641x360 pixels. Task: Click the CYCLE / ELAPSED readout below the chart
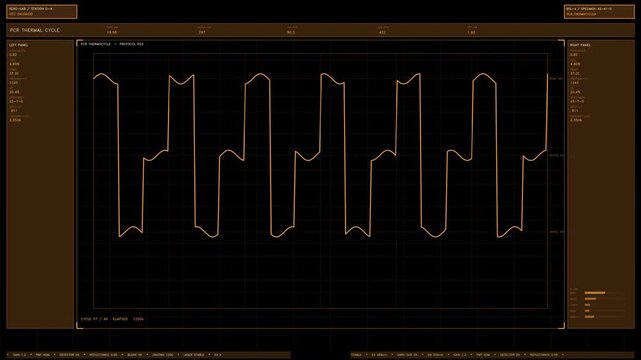(x=112, y=319)
